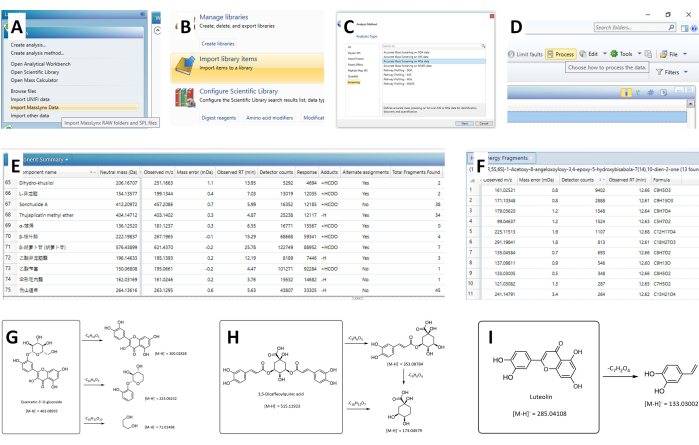Click the search icon in analysis type list

pyautogui.click(x=483, y=46)
